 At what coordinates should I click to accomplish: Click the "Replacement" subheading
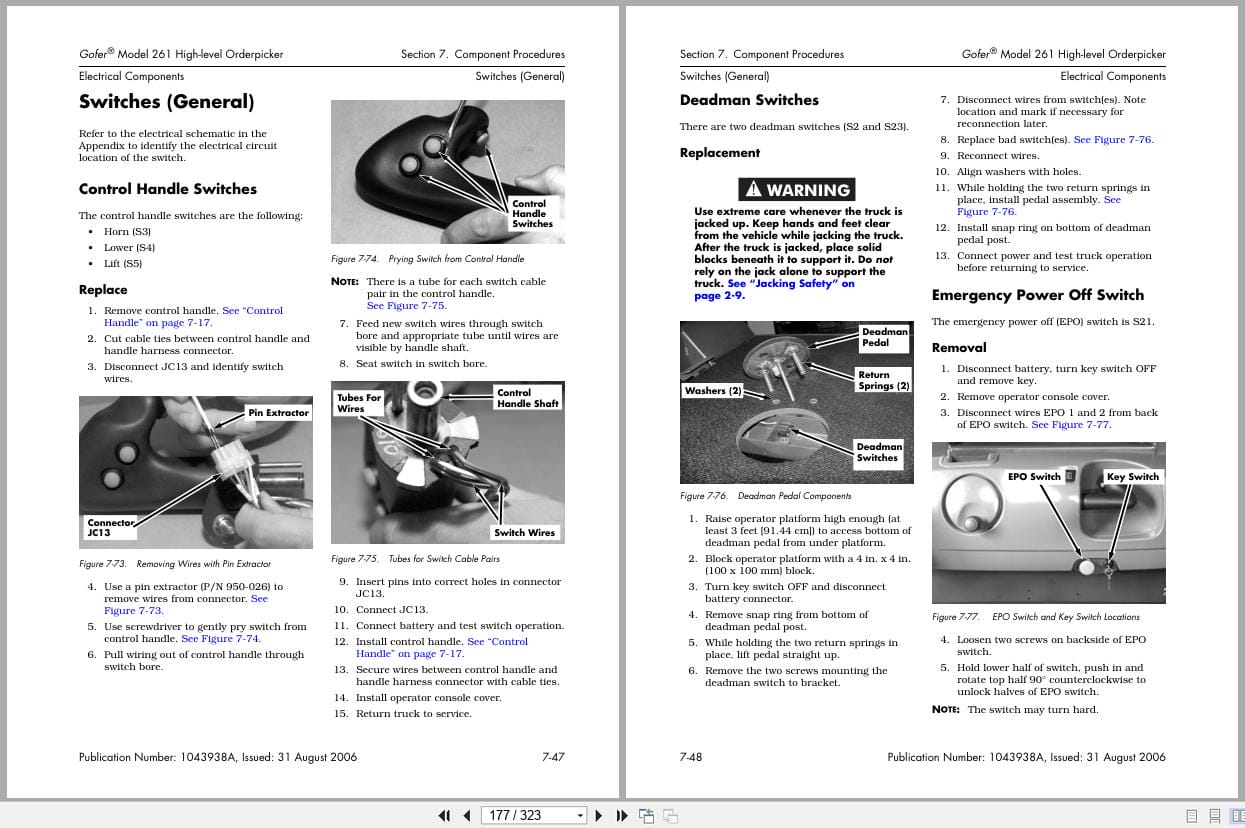pyautogui.click(x=720, y=153)
